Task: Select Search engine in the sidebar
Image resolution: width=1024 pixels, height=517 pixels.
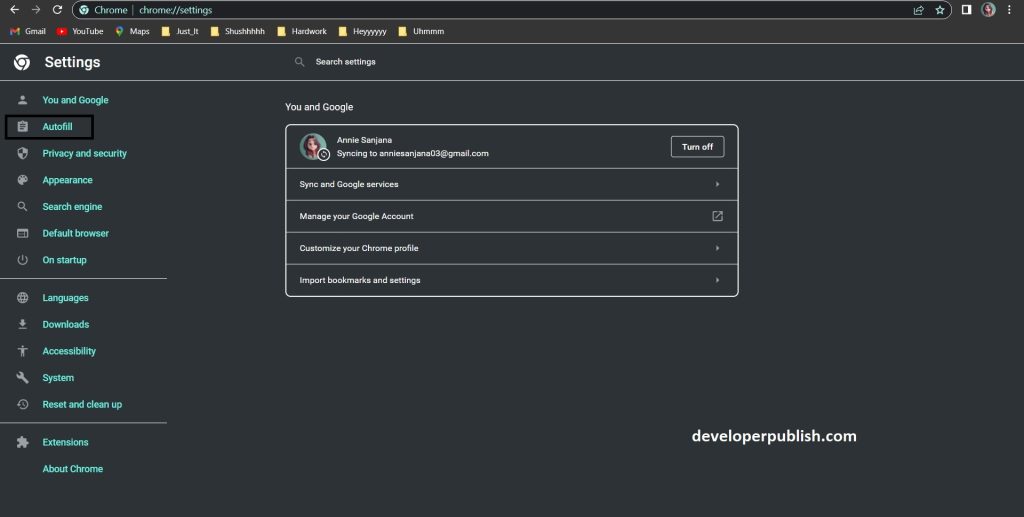Action: pos(72,207)
